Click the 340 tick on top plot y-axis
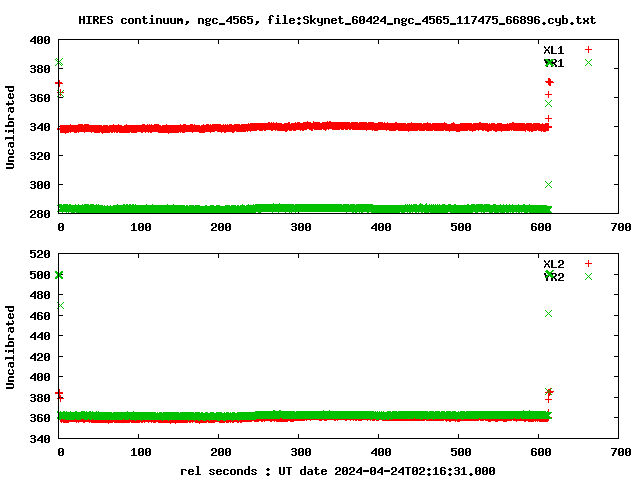640x480 pixels. tap(40, 127)
